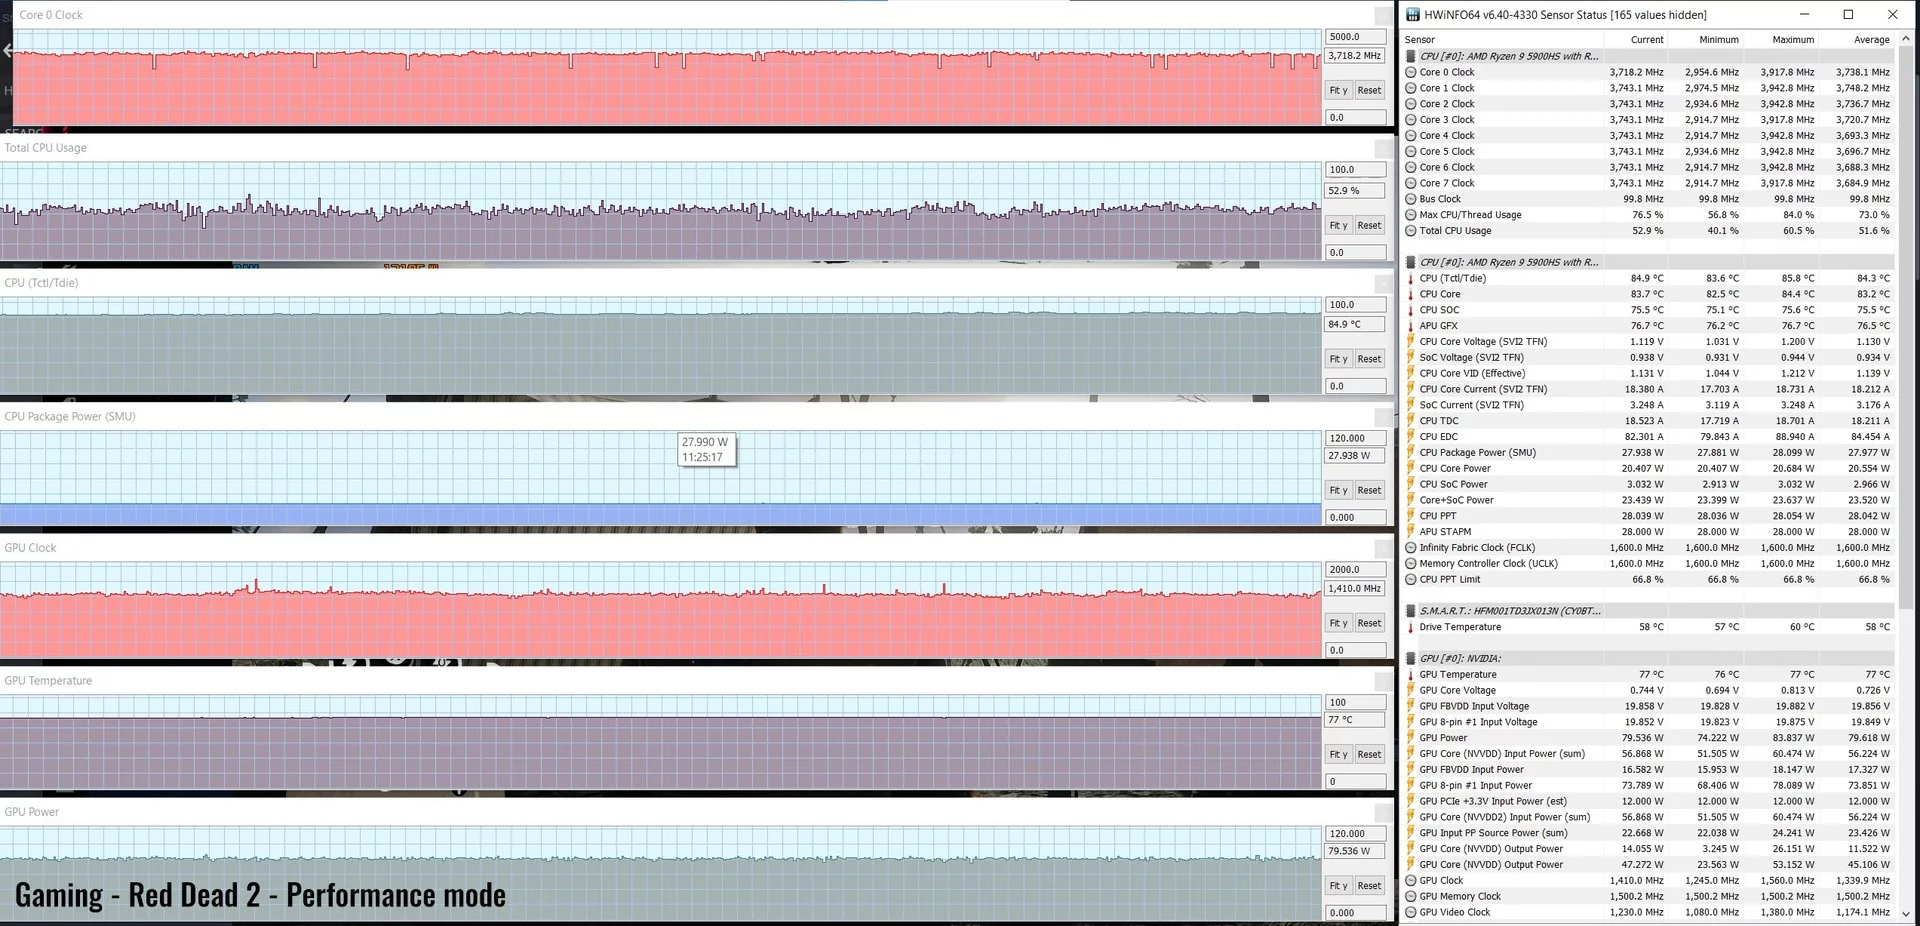Screen dimensions: 1920x926
Task: Click the bolt icon for CPU Package Power row
Action: pyautogui.click(x=1411, y=453)
